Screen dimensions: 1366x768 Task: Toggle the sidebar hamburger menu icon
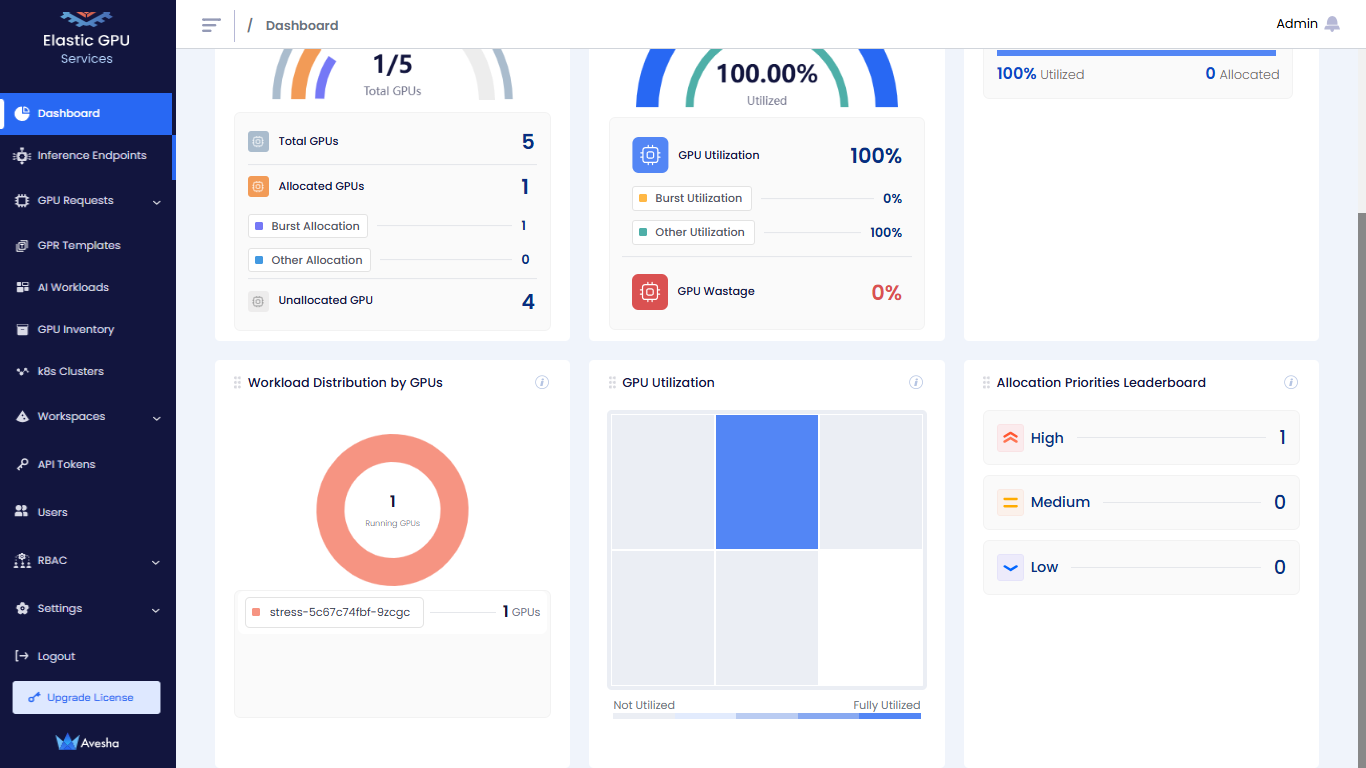211,25
